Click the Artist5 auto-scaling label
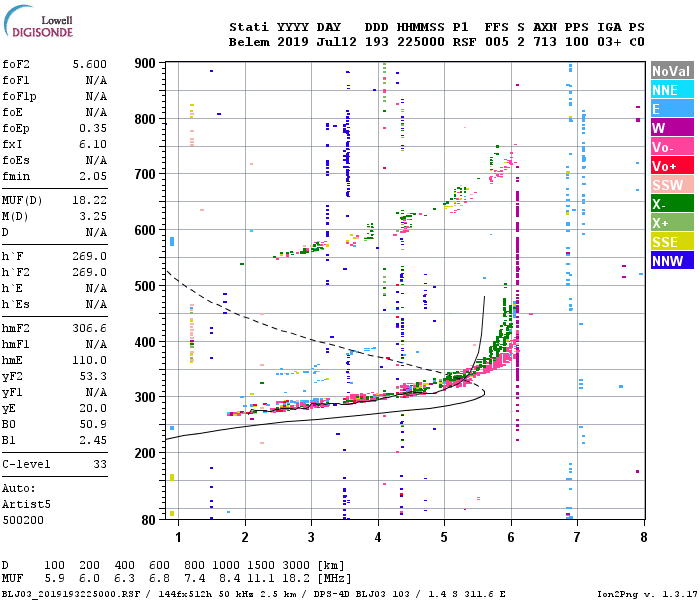The height and width of the screenshot is (600, 700). pyautogui.click(x=26, y=504)
